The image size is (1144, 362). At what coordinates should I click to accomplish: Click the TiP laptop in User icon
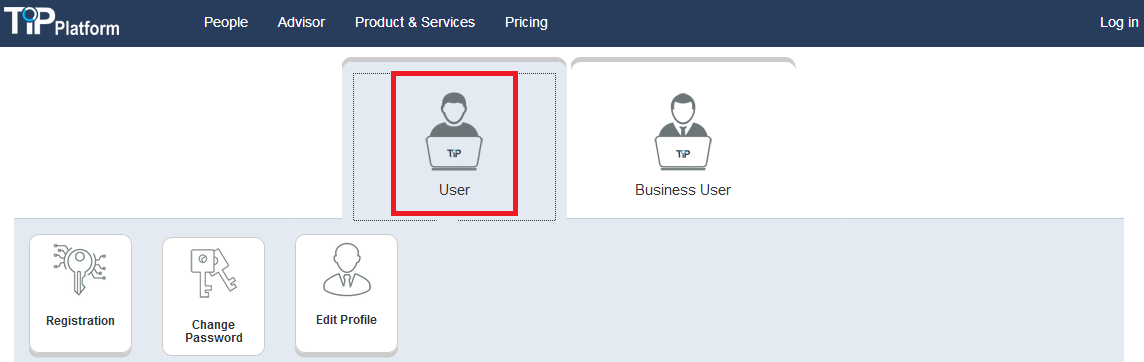454,154
